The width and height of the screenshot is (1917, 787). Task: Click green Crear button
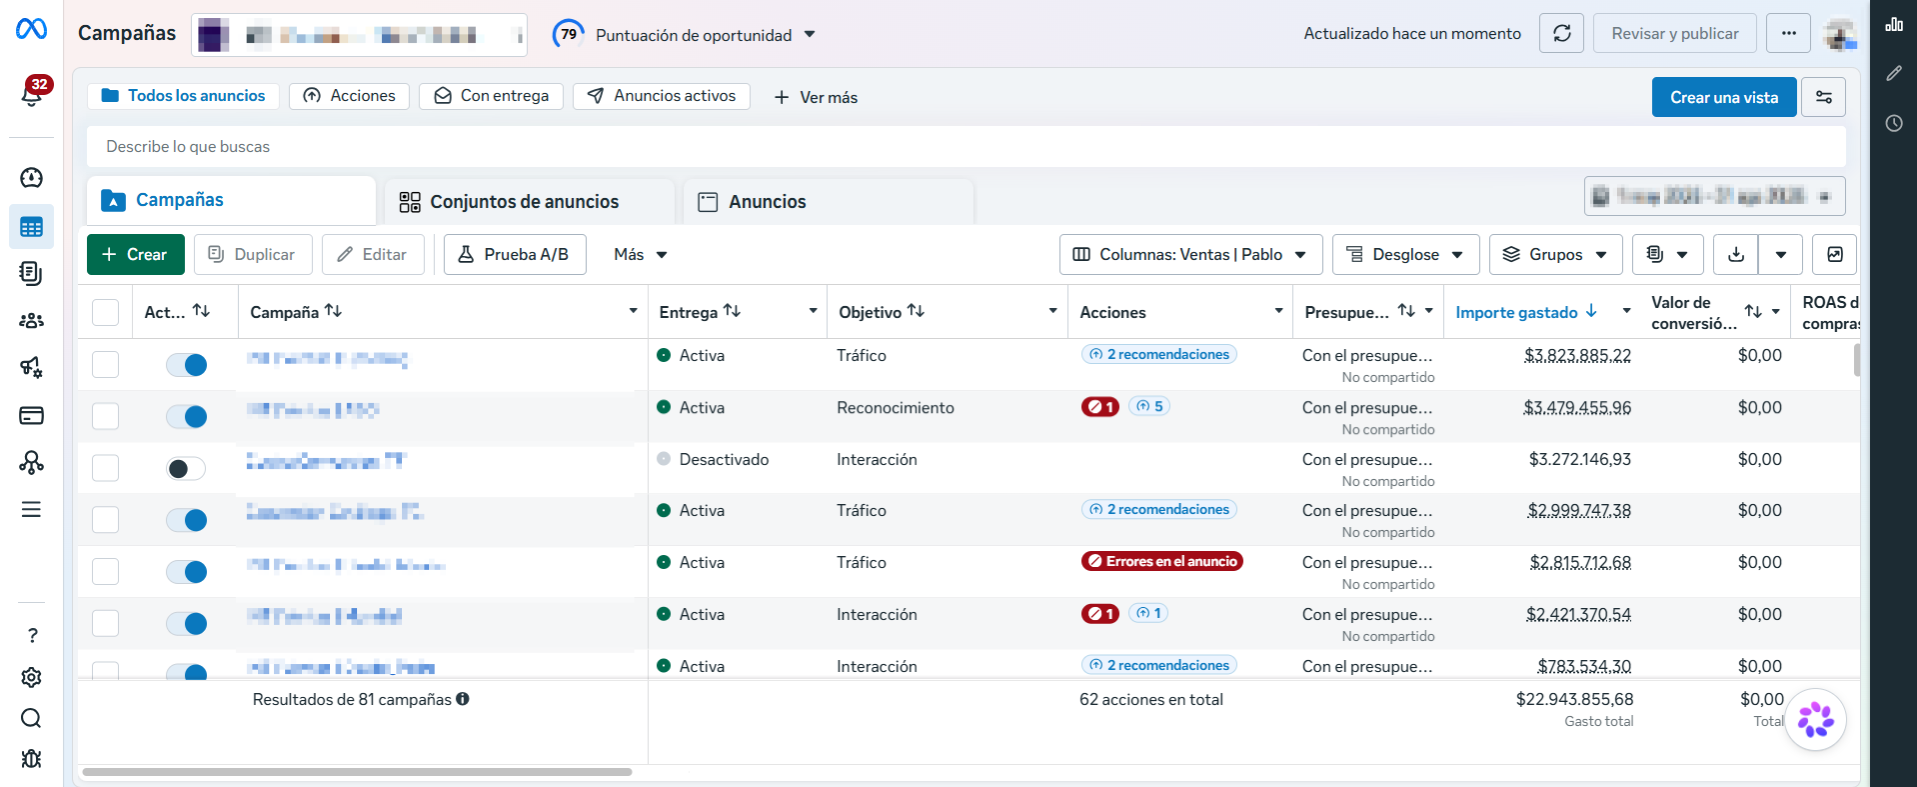(x=135, y=254)
